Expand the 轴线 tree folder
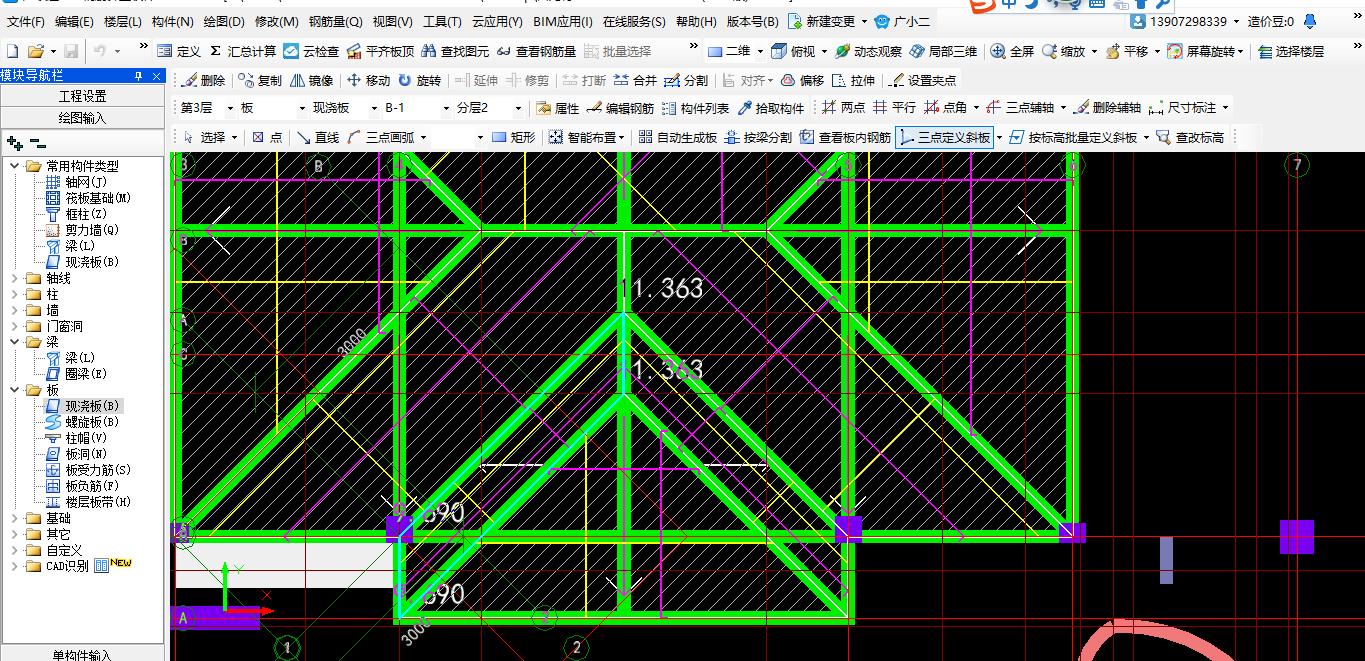The height and width of the screenshot is (661, 1365). point(15,278)
